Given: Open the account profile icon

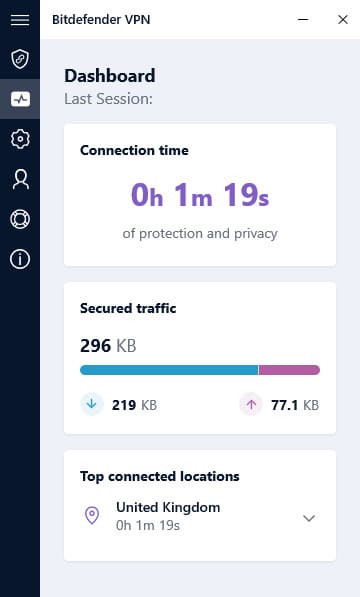Looking at the screenshot, I should tap(20, 179).
